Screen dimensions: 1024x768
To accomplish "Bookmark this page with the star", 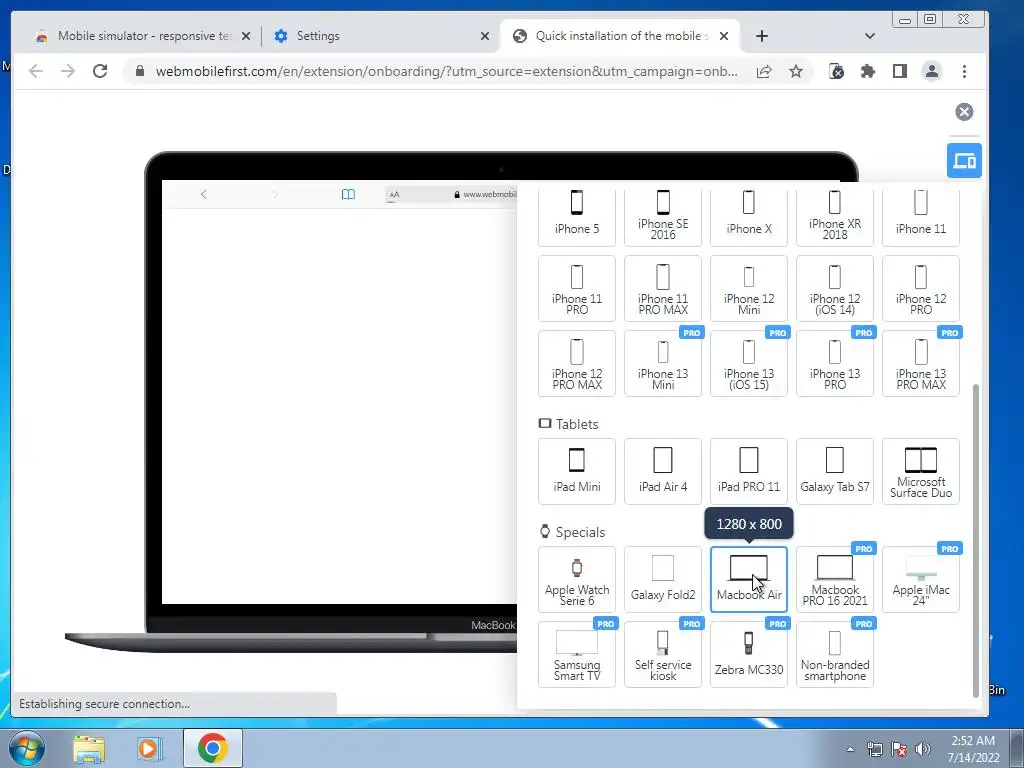I will (x=795, y=71).
